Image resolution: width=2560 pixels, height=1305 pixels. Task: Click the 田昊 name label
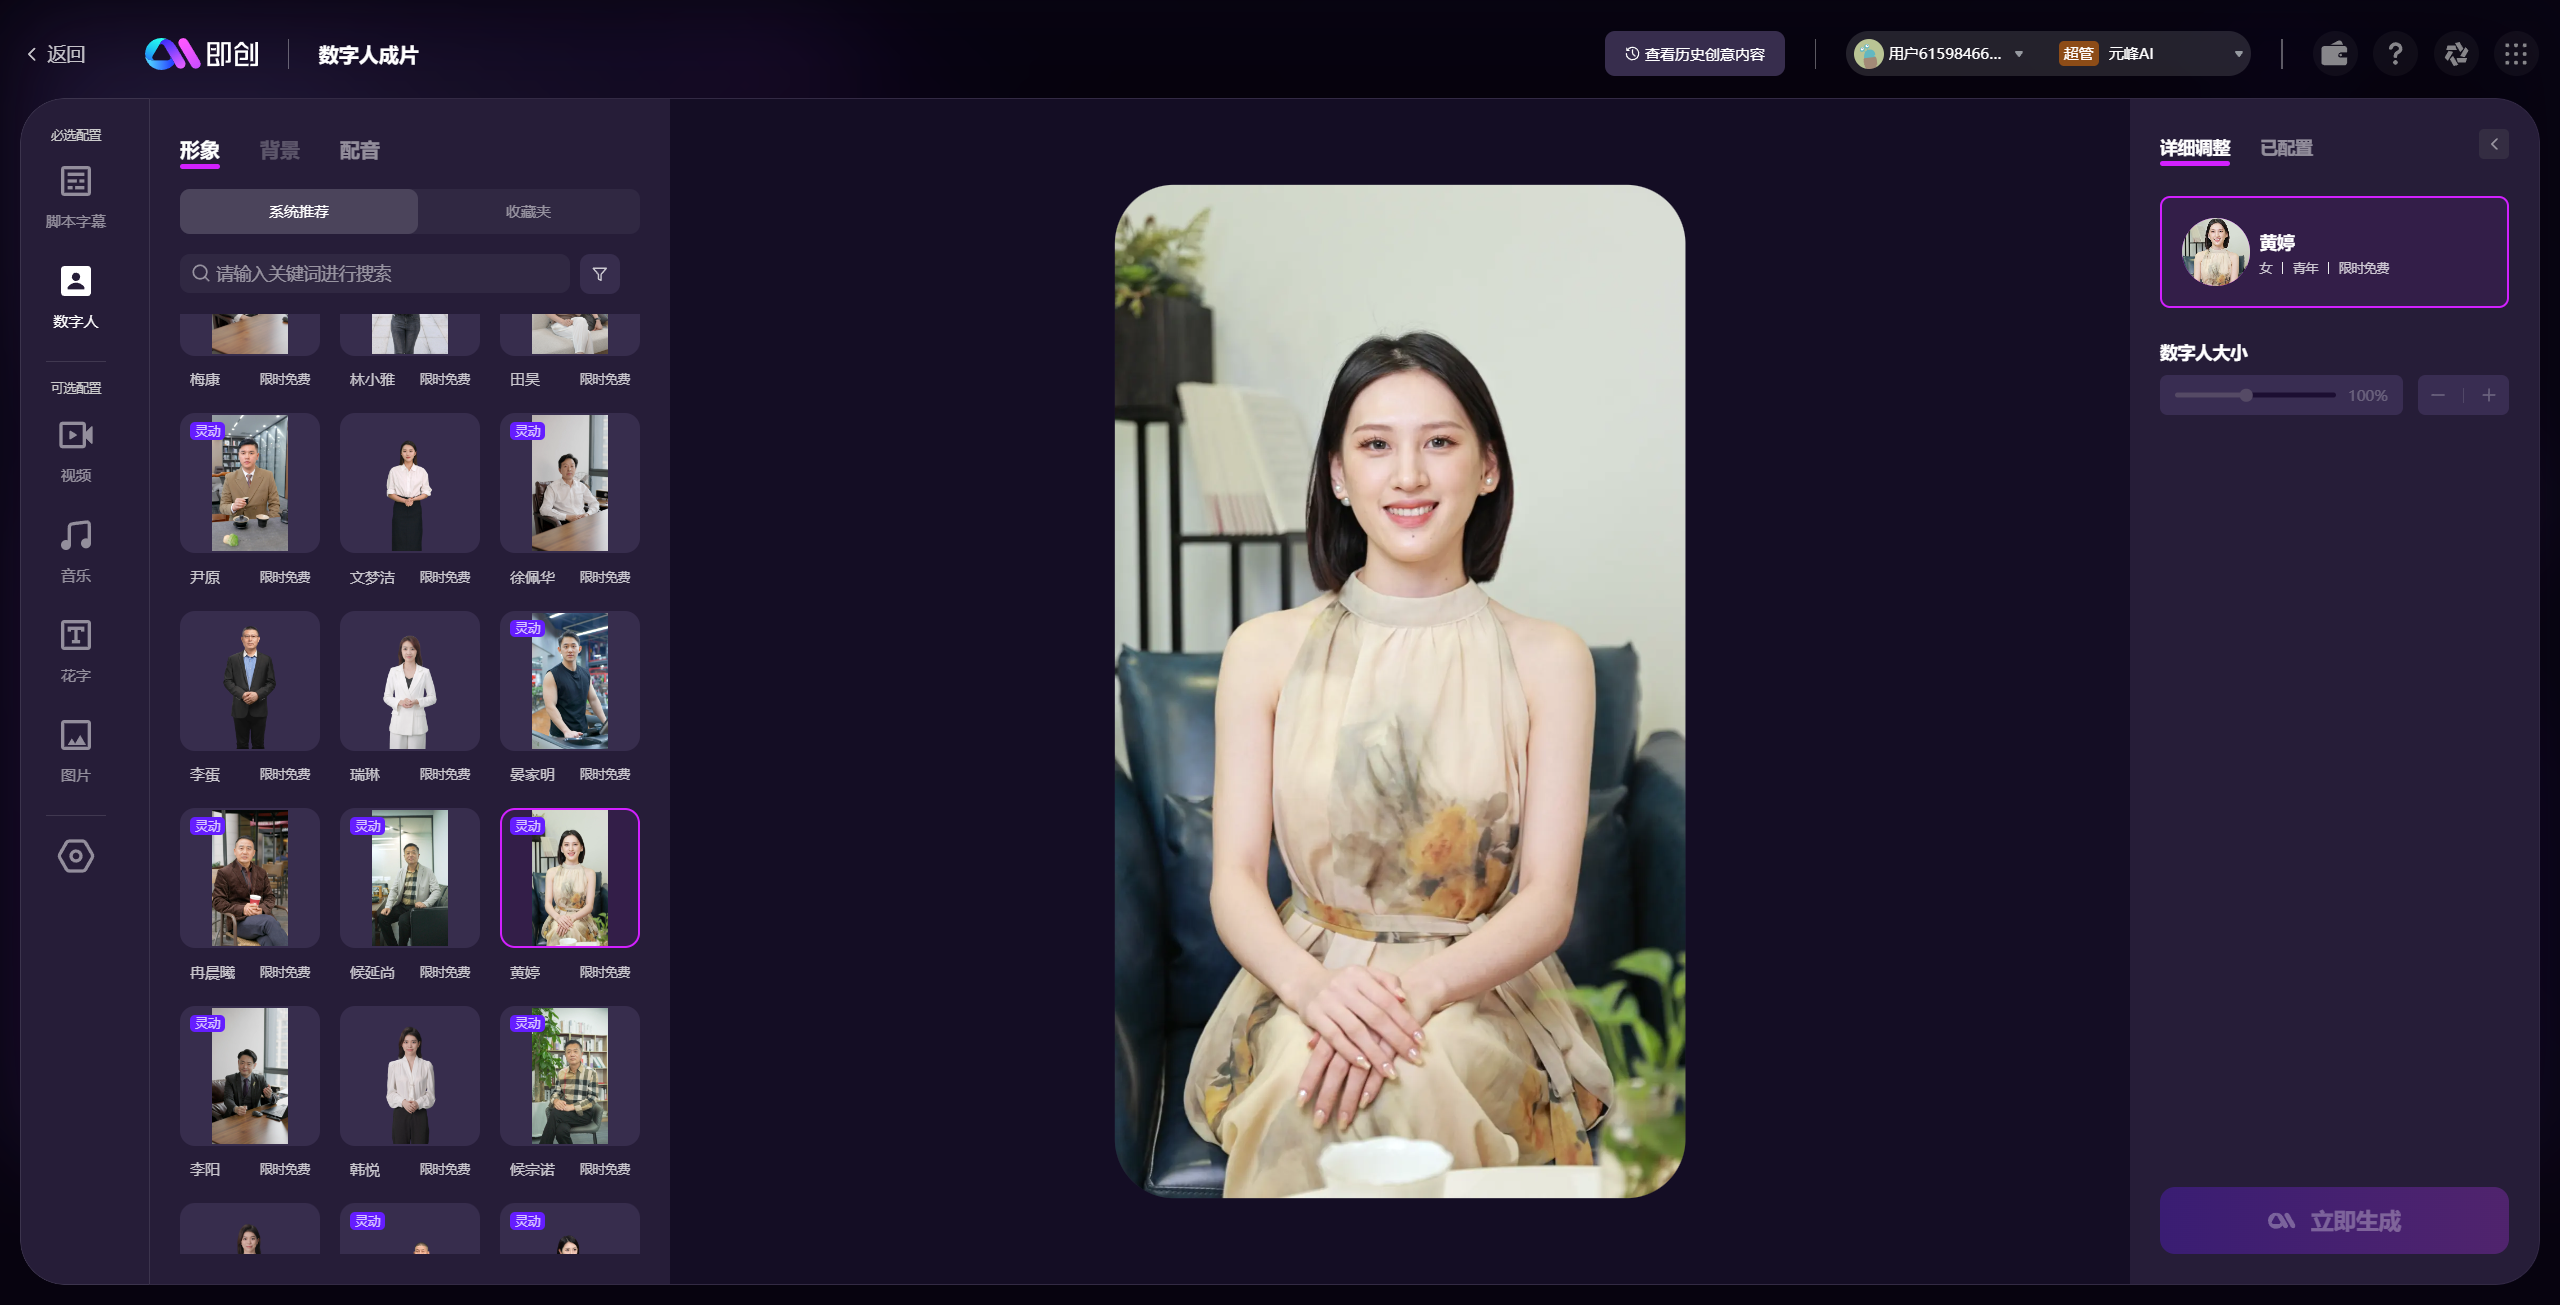[x=525, y=380]
